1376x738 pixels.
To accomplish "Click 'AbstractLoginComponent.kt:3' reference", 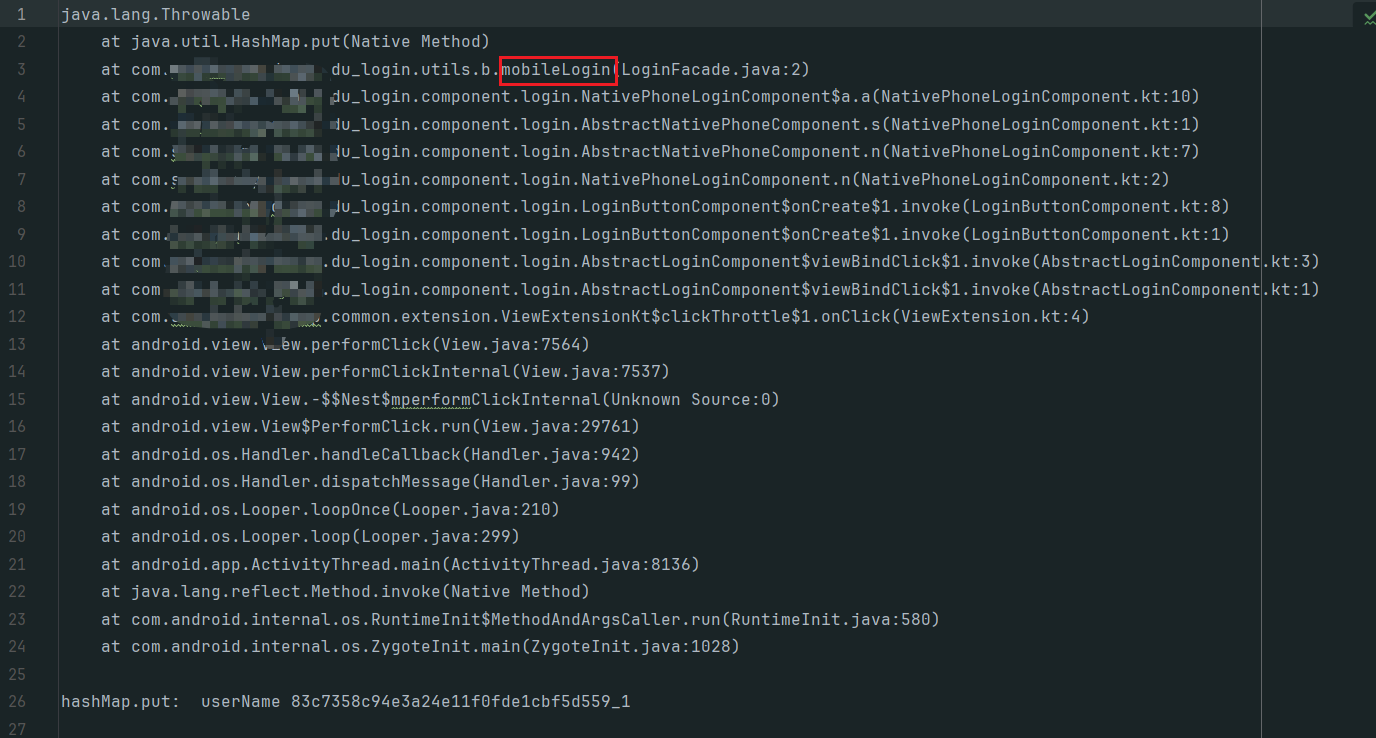I will (1175, 262).
